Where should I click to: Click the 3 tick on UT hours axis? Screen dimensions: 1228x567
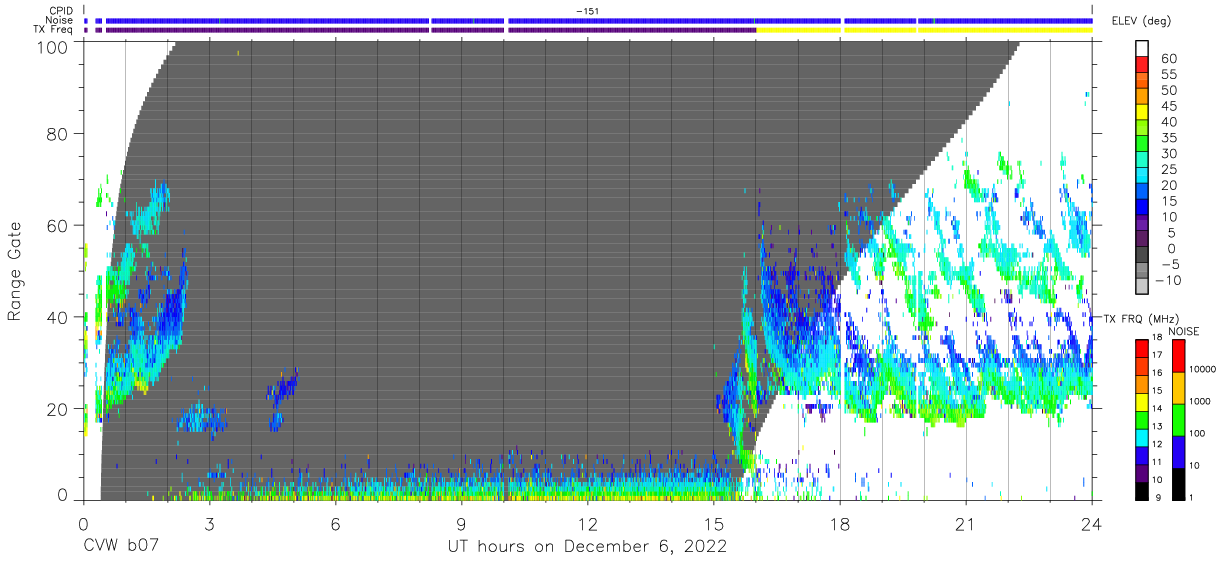click(209, 523)
